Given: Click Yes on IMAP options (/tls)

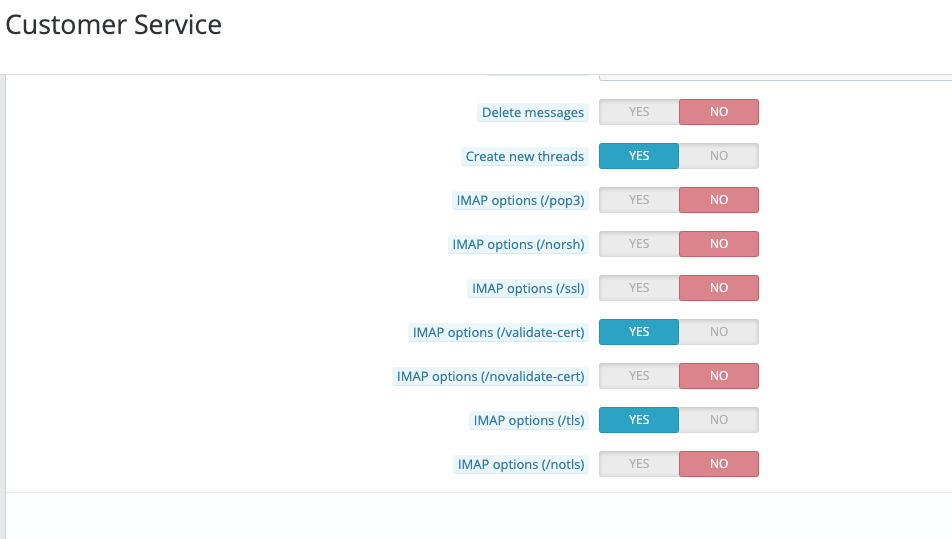Looking at the screenshot, I should click(x=639, y=420).
